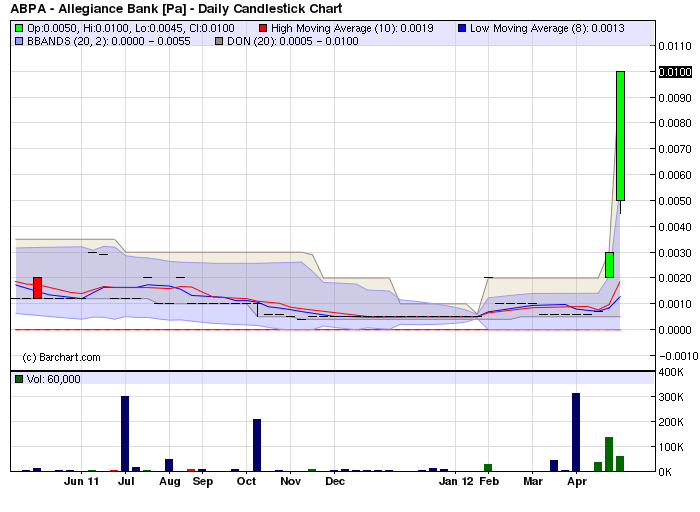Click the Vol: 60,000 label
The image size is (700, 512).
54,379
